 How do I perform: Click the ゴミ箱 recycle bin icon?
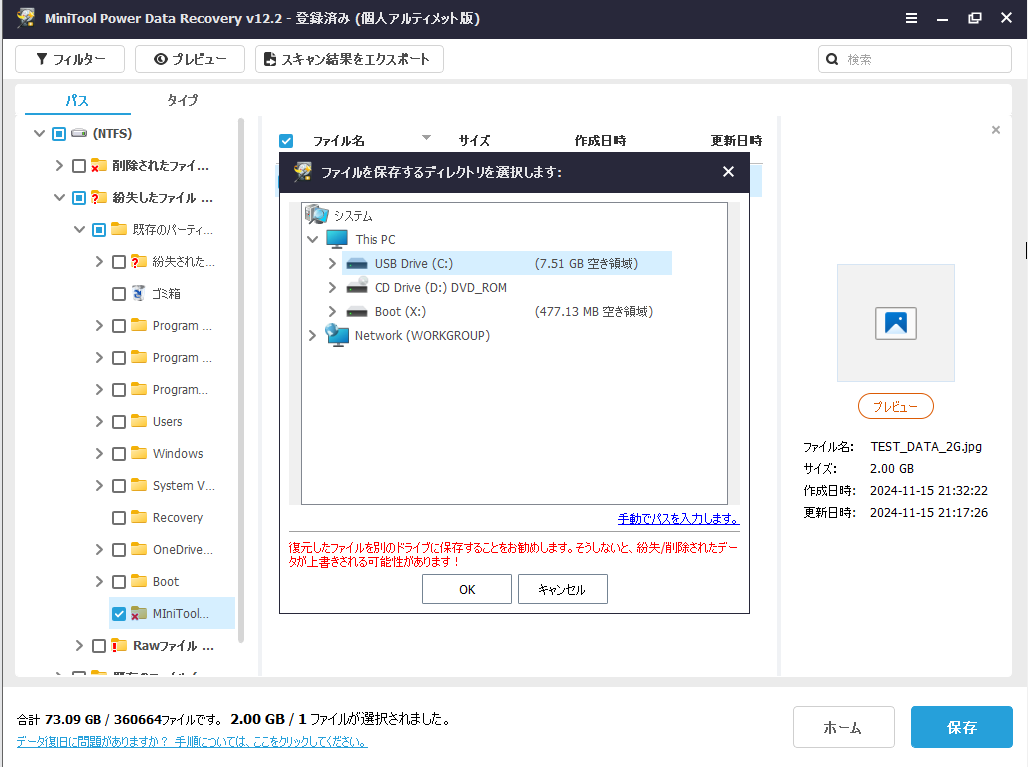(138, 293)
